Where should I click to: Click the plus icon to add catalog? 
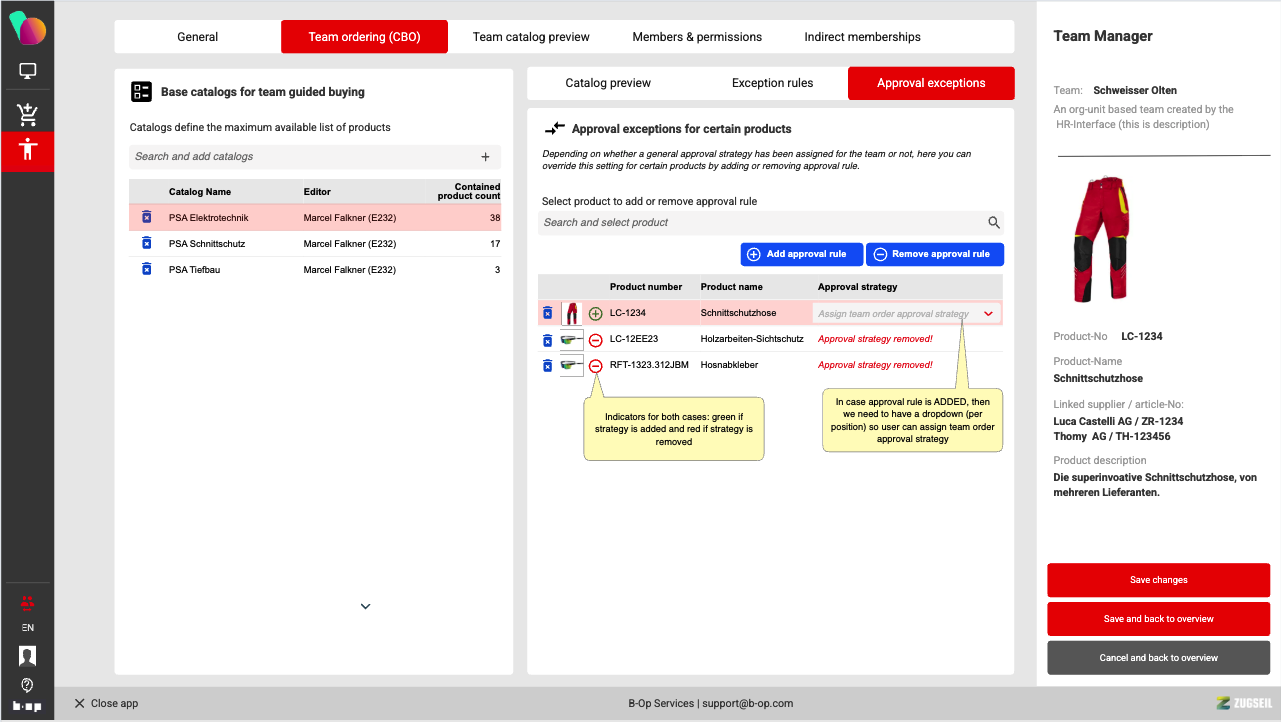tap(485, 157)
